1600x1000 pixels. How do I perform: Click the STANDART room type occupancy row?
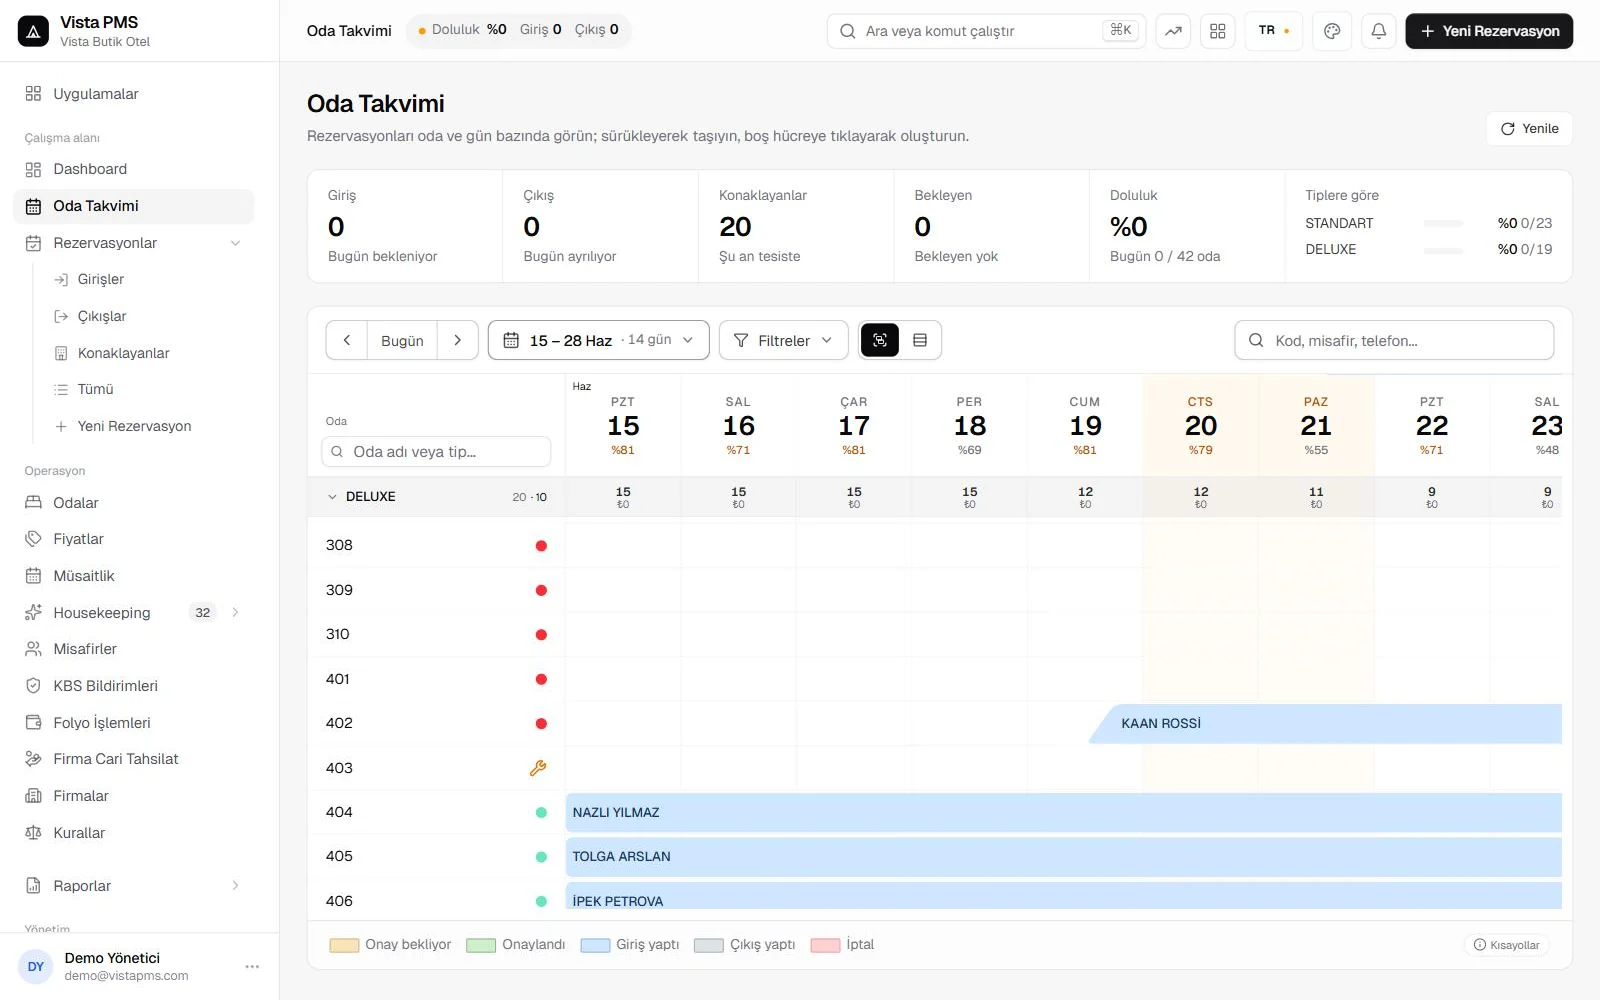[x=1428, y=224]
